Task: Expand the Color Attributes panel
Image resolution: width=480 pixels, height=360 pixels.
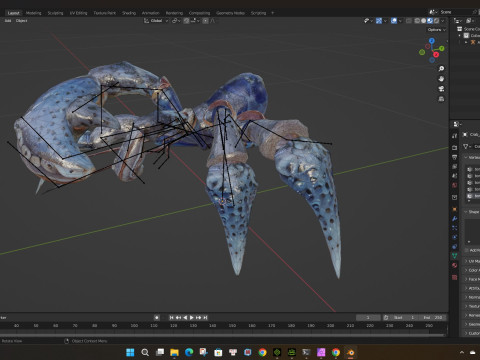Action: tap(472, 270)
